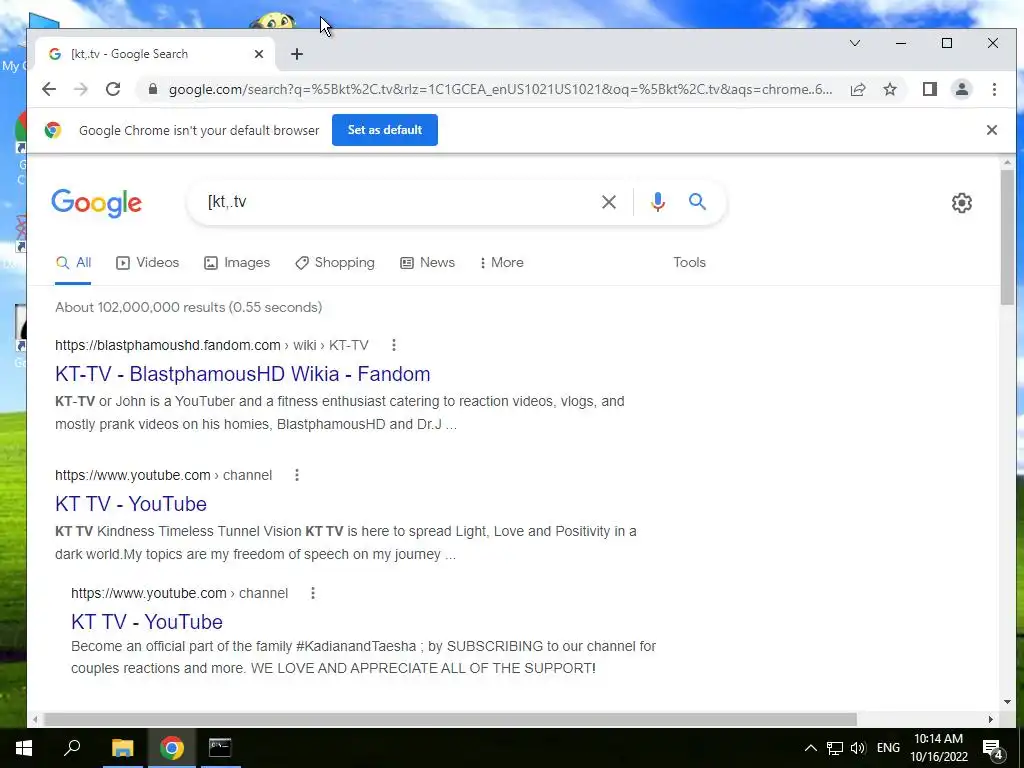Image resolution: width=1024 pixels, height=768 pixels.
Task: Go to the Google logo homepage
Action: [x=97, y=203]
